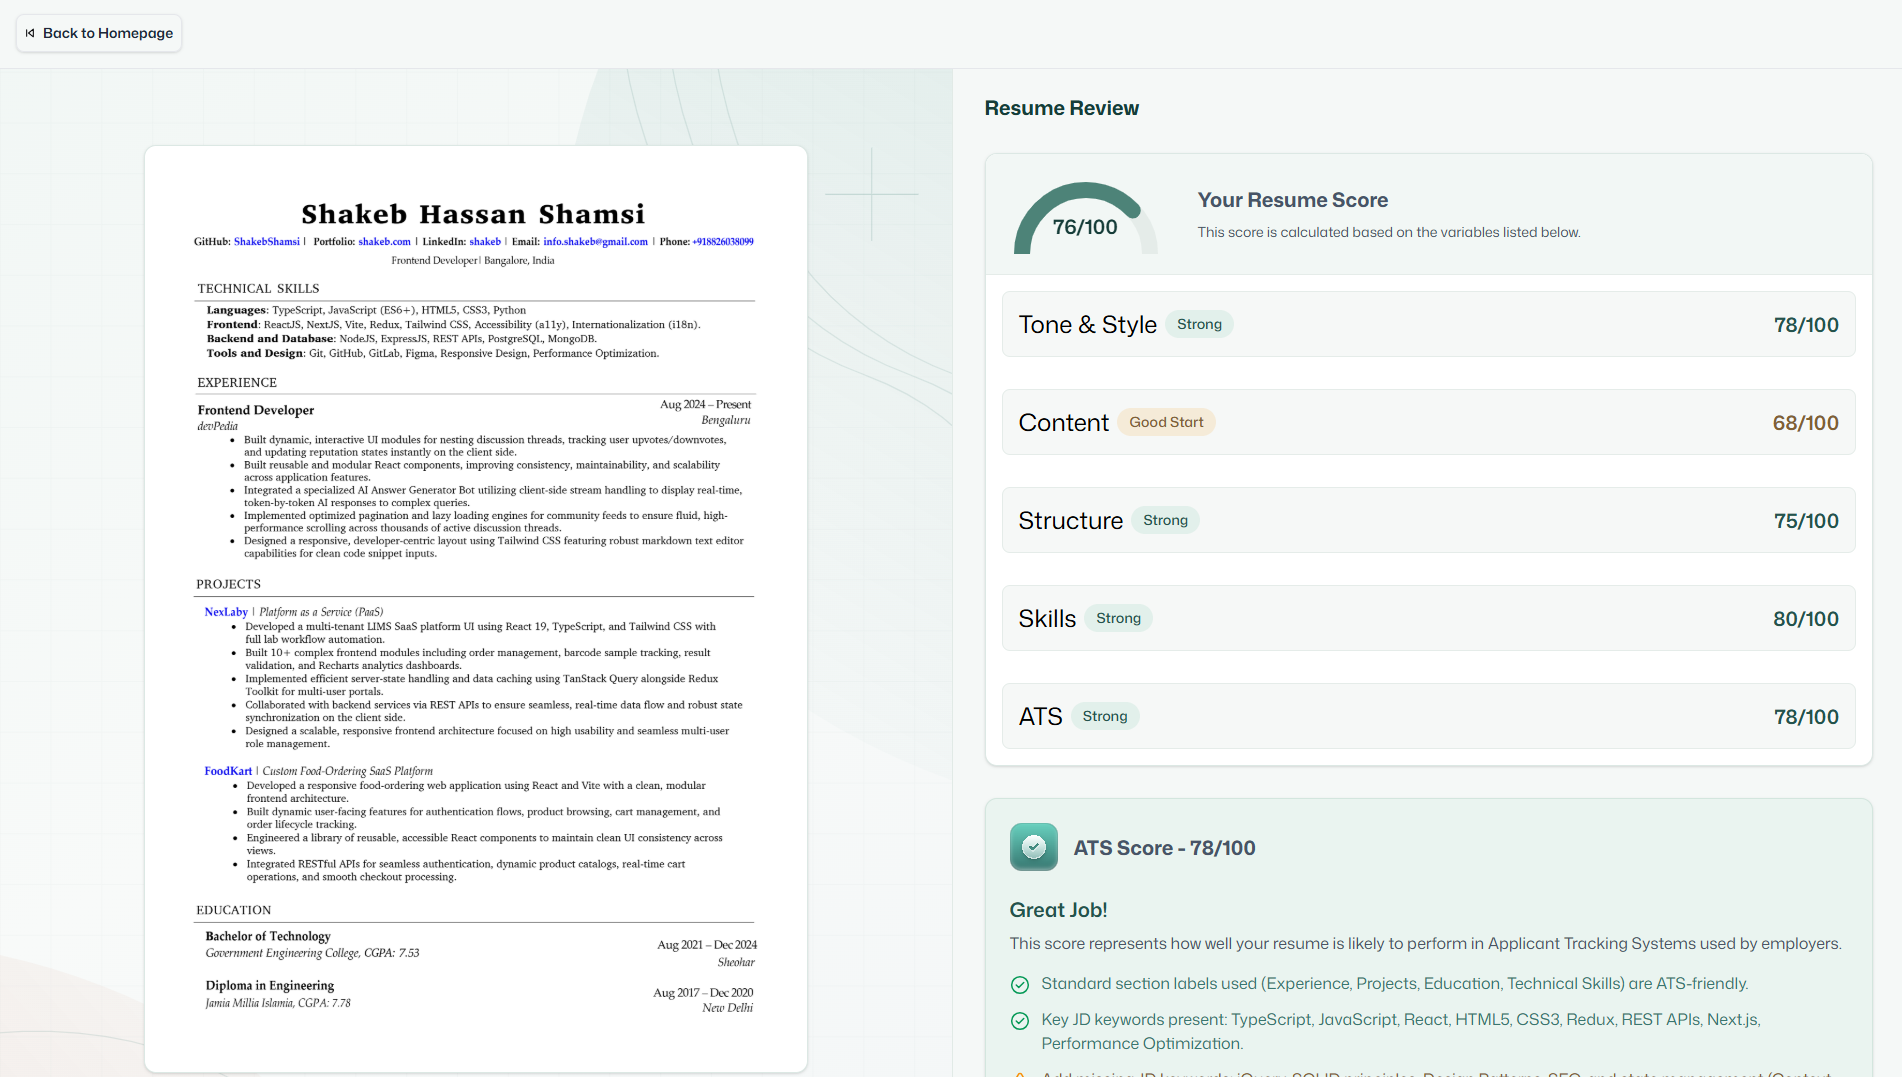Expand the ATS score row
Viewport: 1902px width, 1077px height.
click(1428, 716)
